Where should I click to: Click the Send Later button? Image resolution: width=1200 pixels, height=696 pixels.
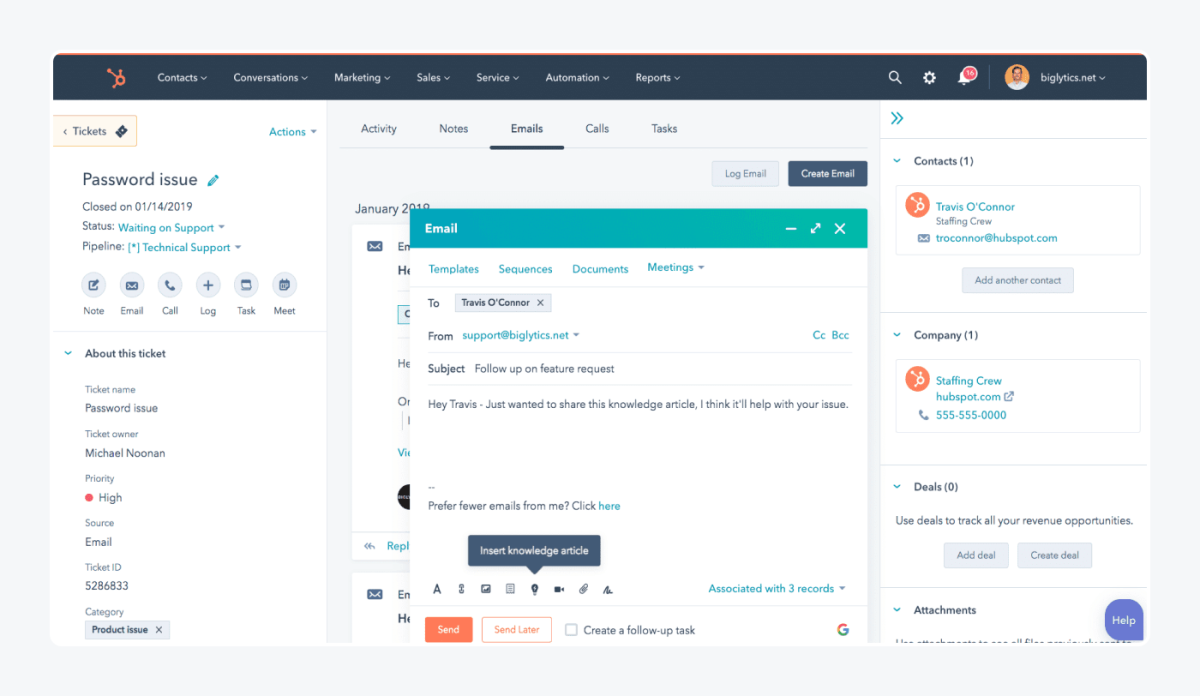516,629
